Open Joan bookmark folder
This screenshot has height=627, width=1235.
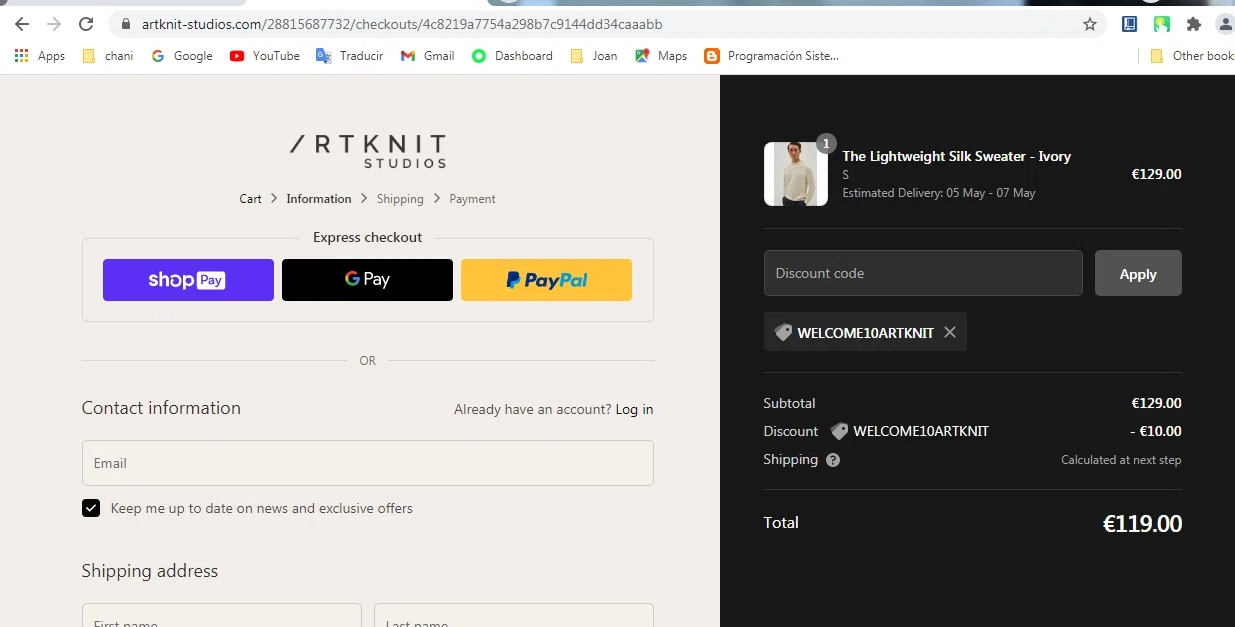tap(594, 56)
